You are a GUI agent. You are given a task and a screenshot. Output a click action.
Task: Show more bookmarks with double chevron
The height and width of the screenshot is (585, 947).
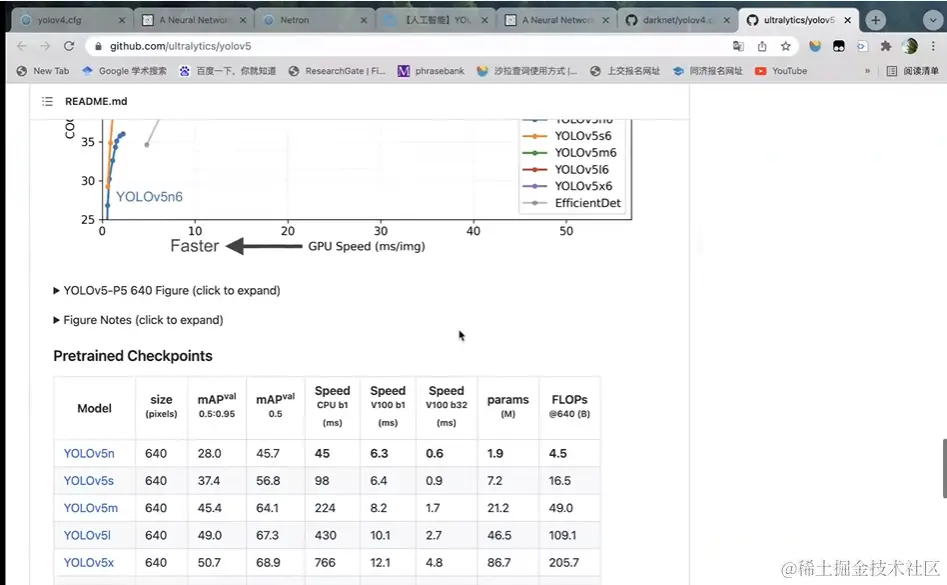point(867,71)
